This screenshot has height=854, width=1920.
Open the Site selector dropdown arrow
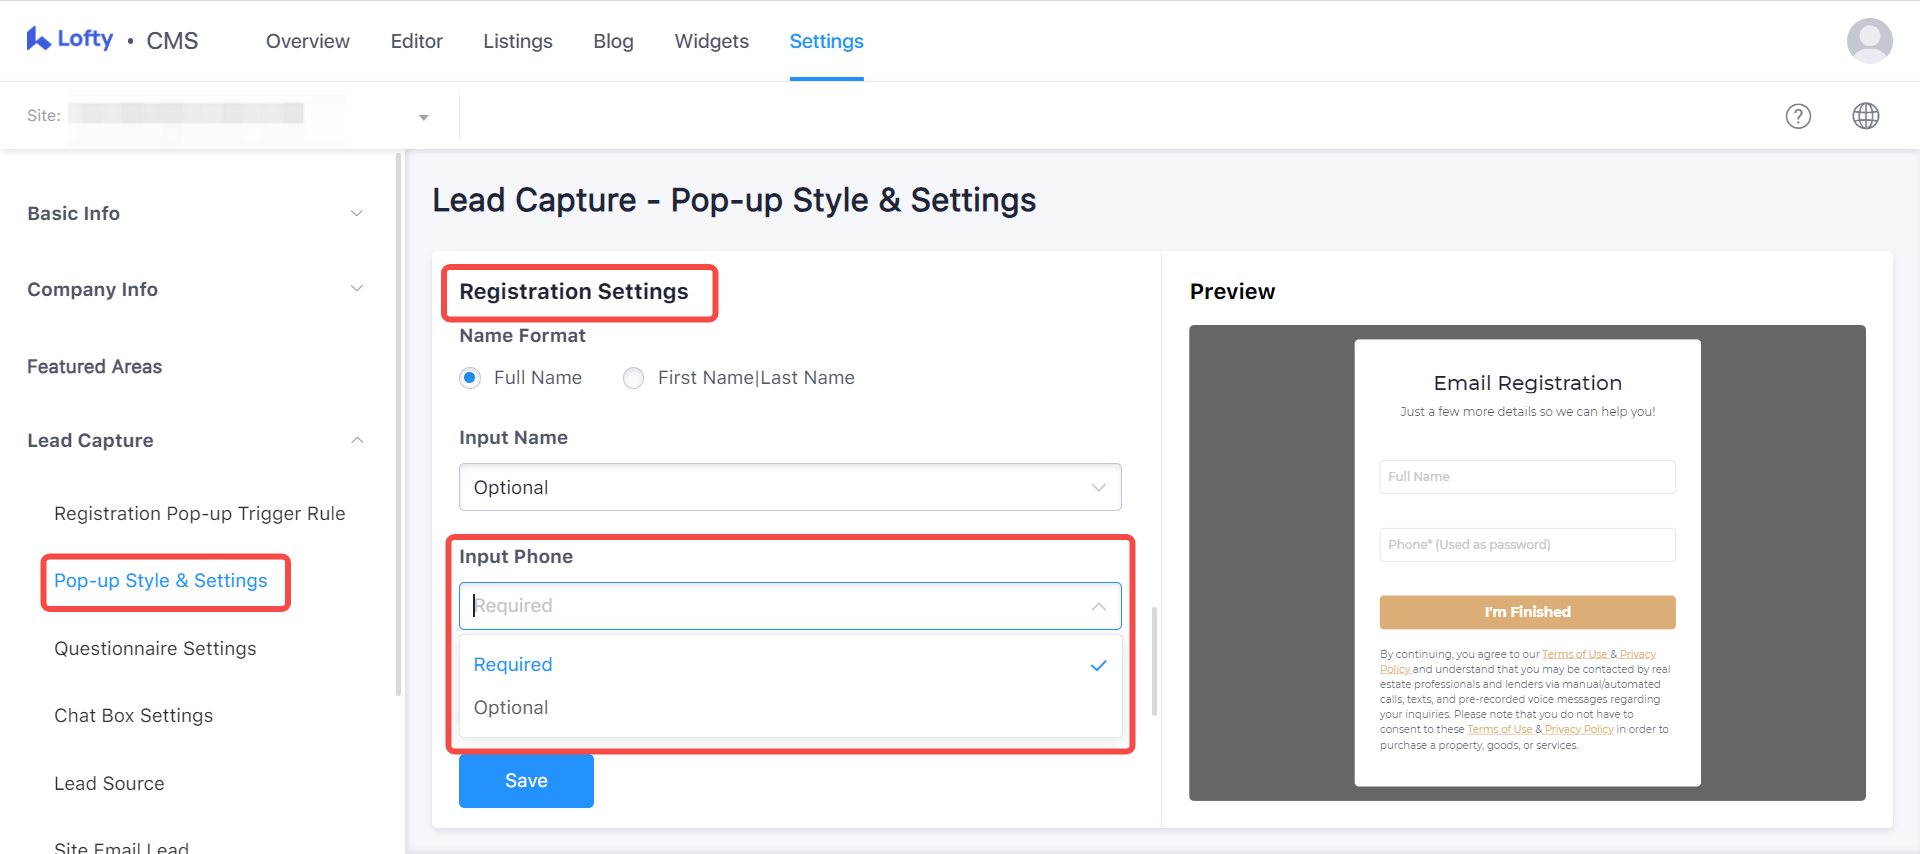tap(424, 117)
